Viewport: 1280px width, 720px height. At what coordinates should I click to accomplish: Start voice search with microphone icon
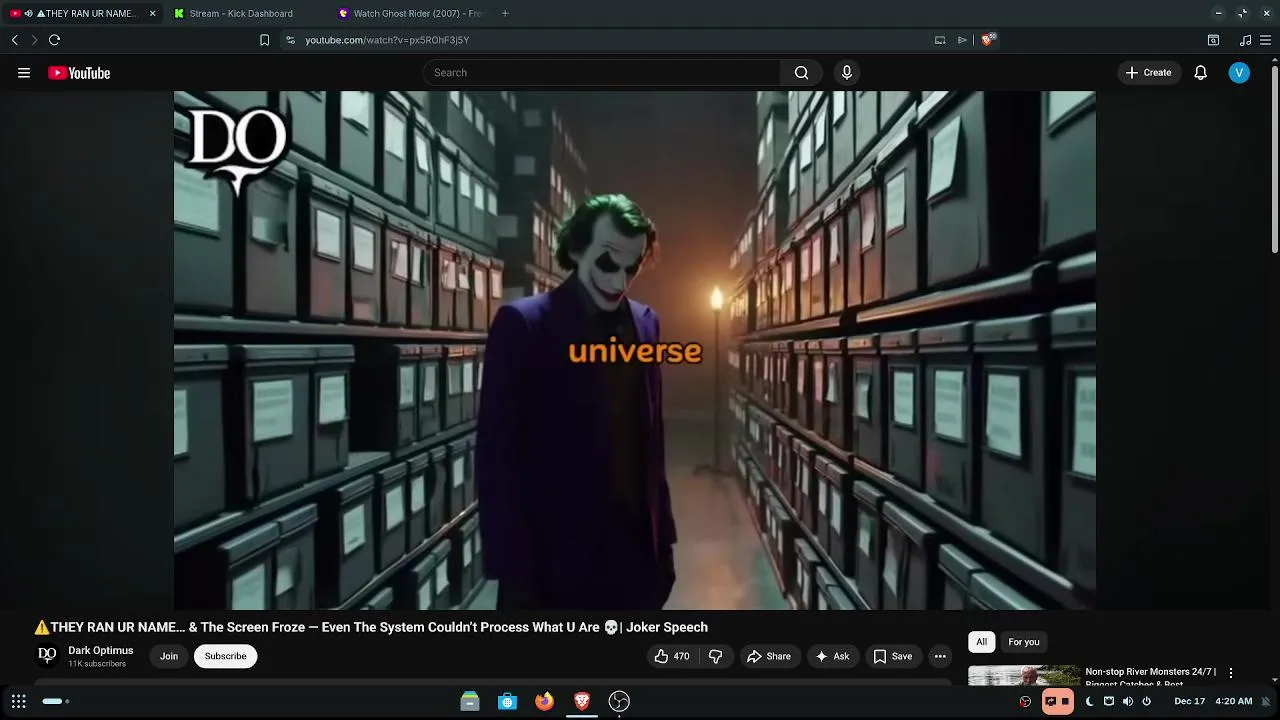click(847, 73)
